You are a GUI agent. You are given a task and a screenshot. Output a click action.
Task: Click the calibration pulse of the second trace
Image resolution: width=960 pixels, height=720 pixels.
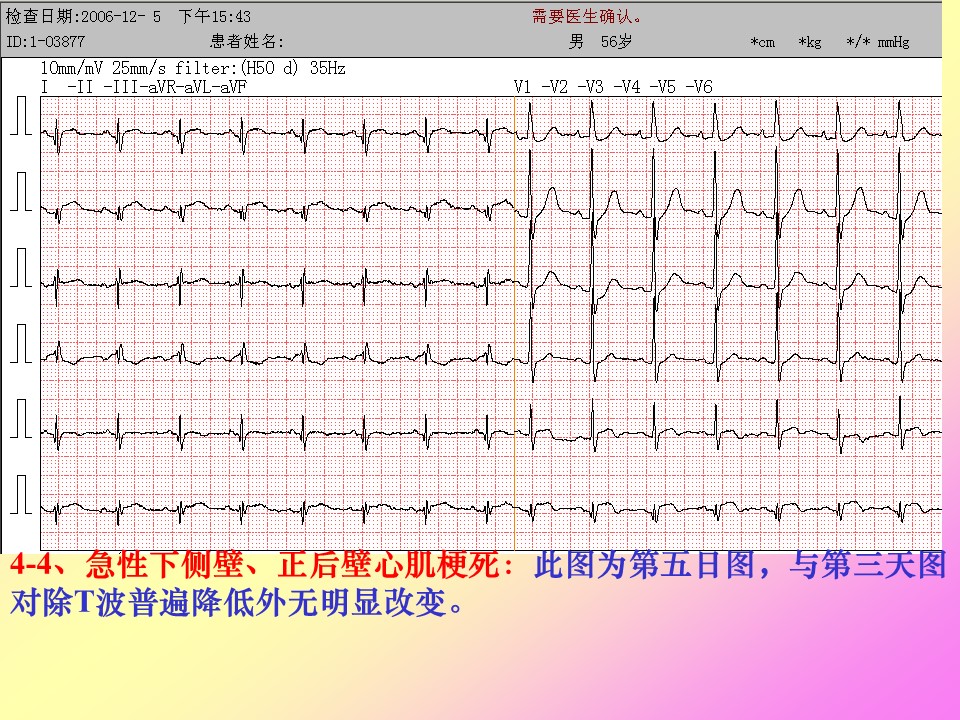[x=21, y=192]
